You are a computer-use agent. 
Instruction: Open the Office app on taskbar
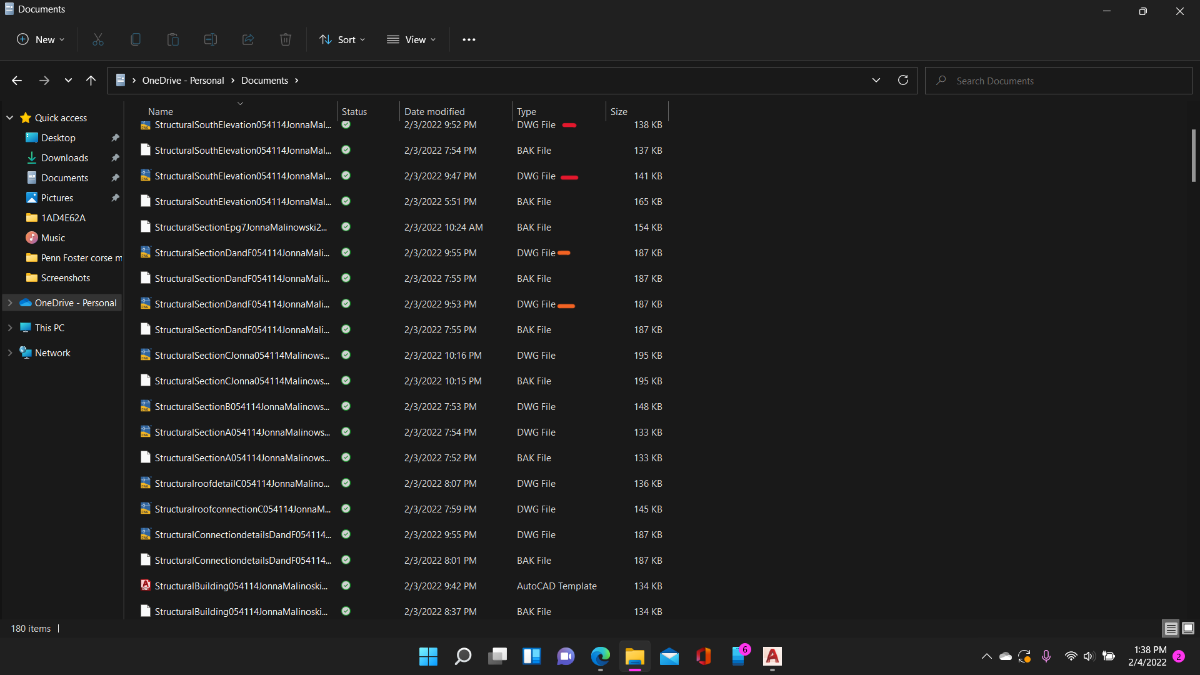[703, 656]
